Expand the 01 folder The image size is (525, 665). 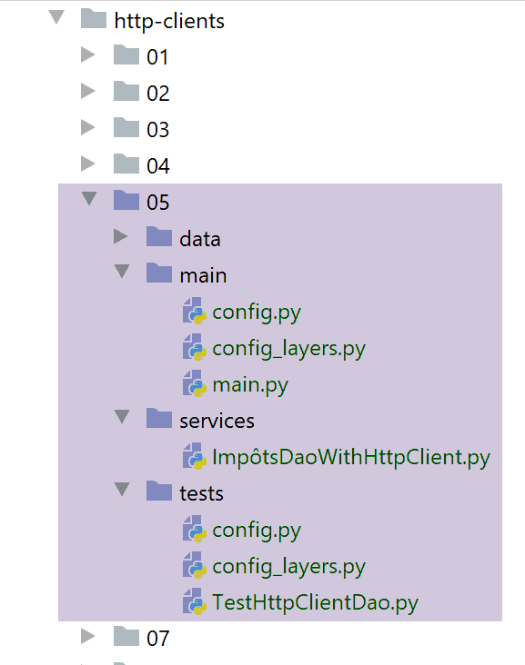[88, 55]
